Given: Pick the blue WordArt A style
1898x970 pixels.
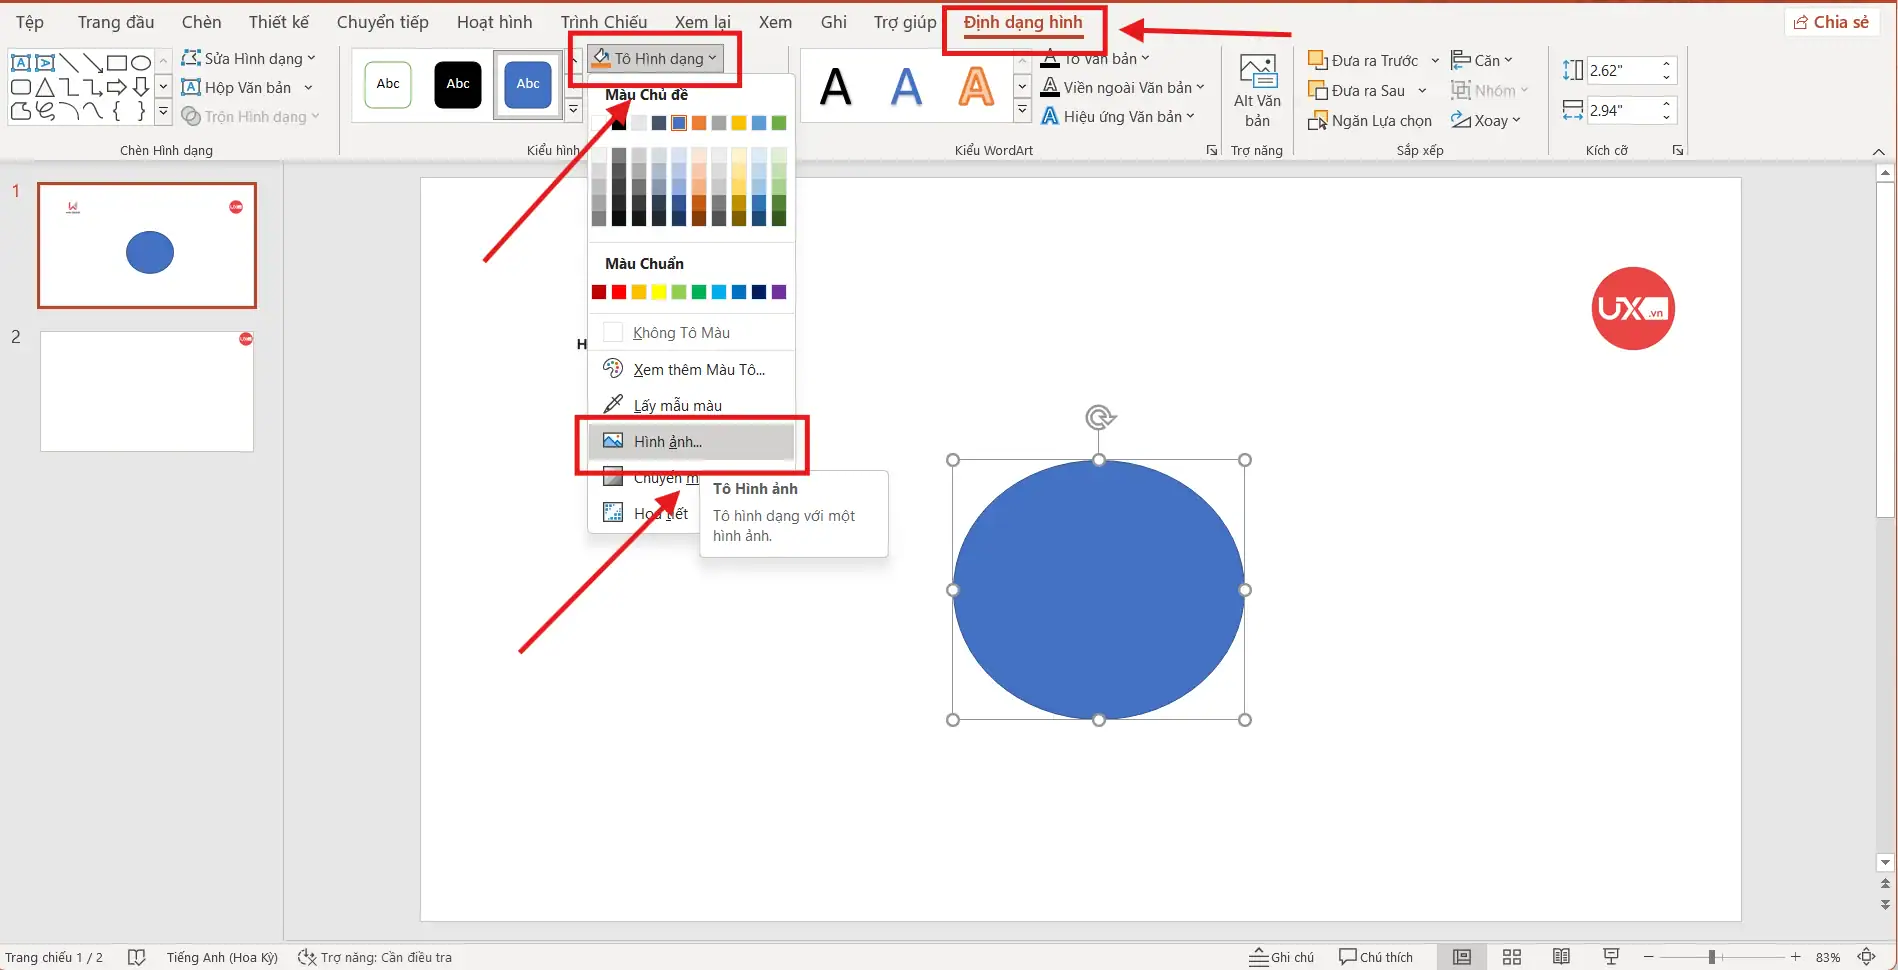Looking at the screenshot, I should 906,87.
